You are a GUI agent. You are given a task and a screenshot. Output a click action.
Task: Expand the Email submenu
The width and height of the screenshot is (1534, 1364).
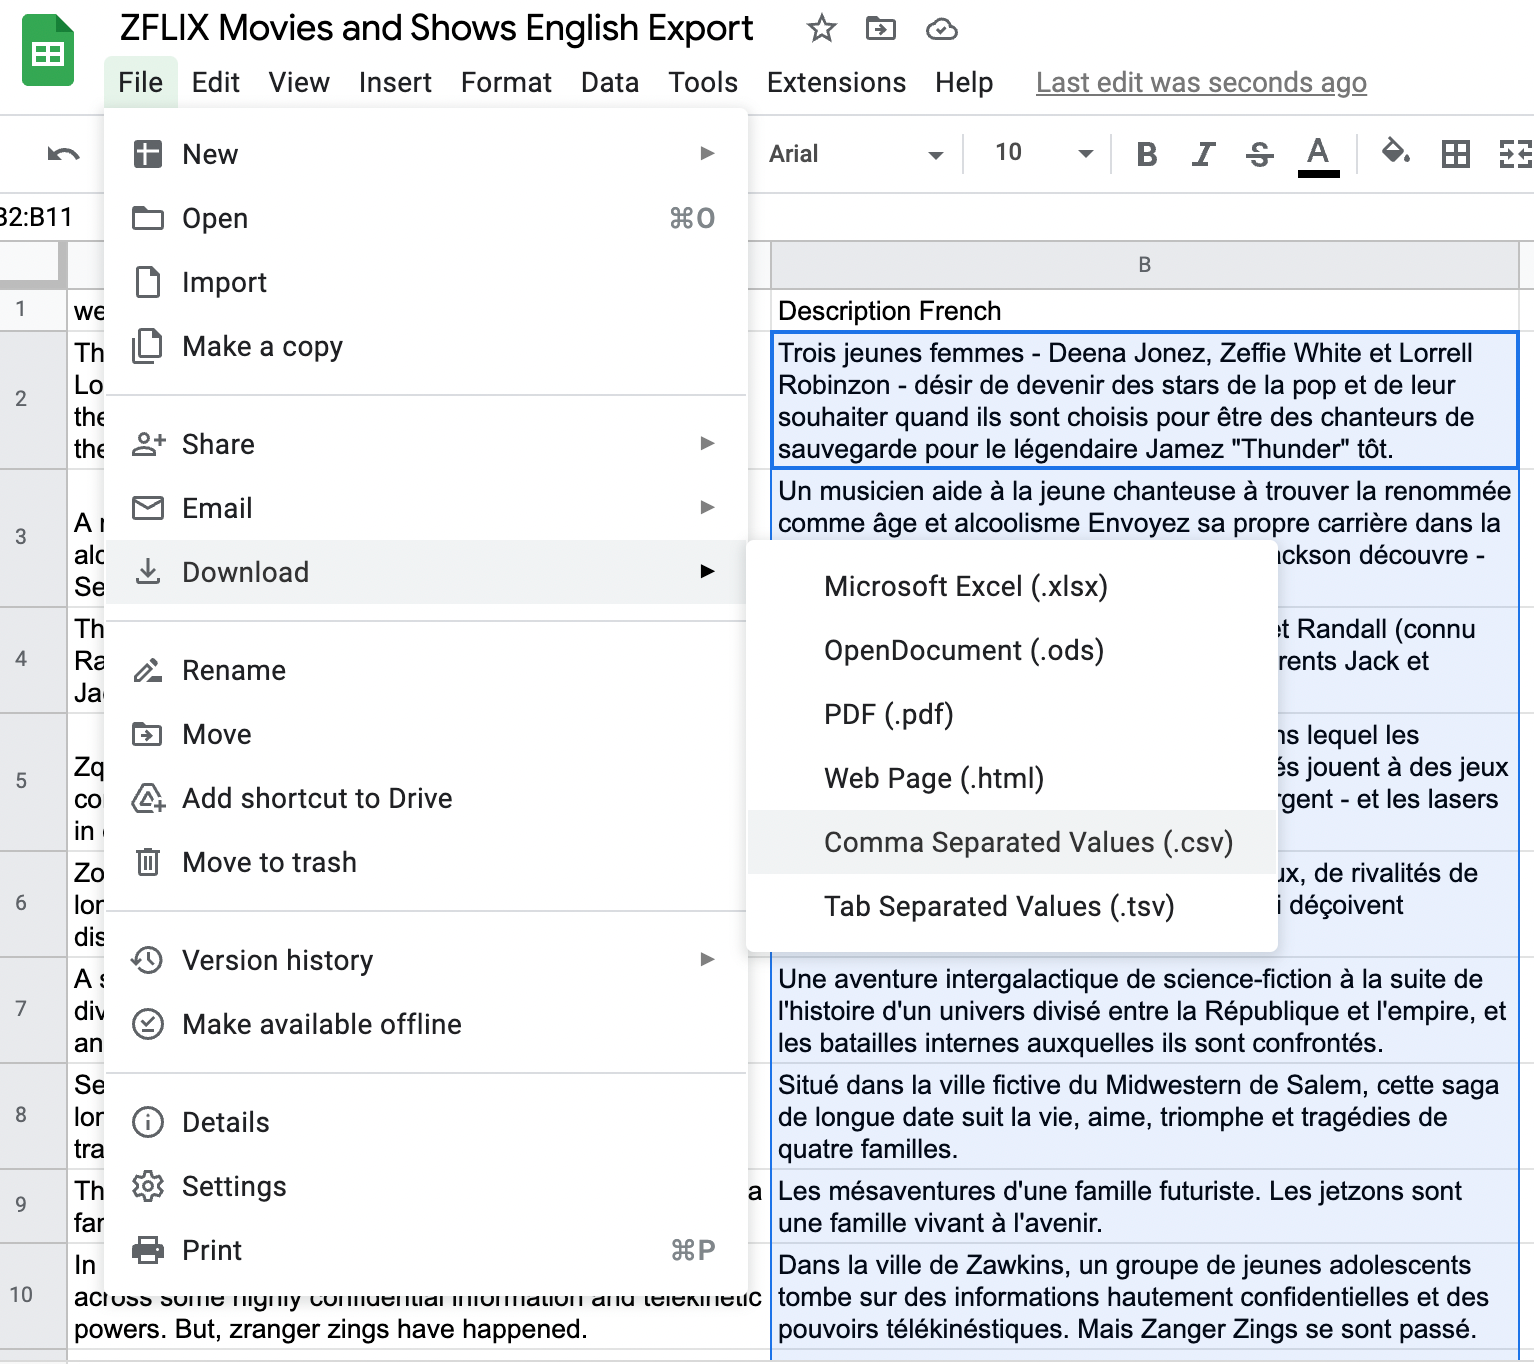point(425,508)
